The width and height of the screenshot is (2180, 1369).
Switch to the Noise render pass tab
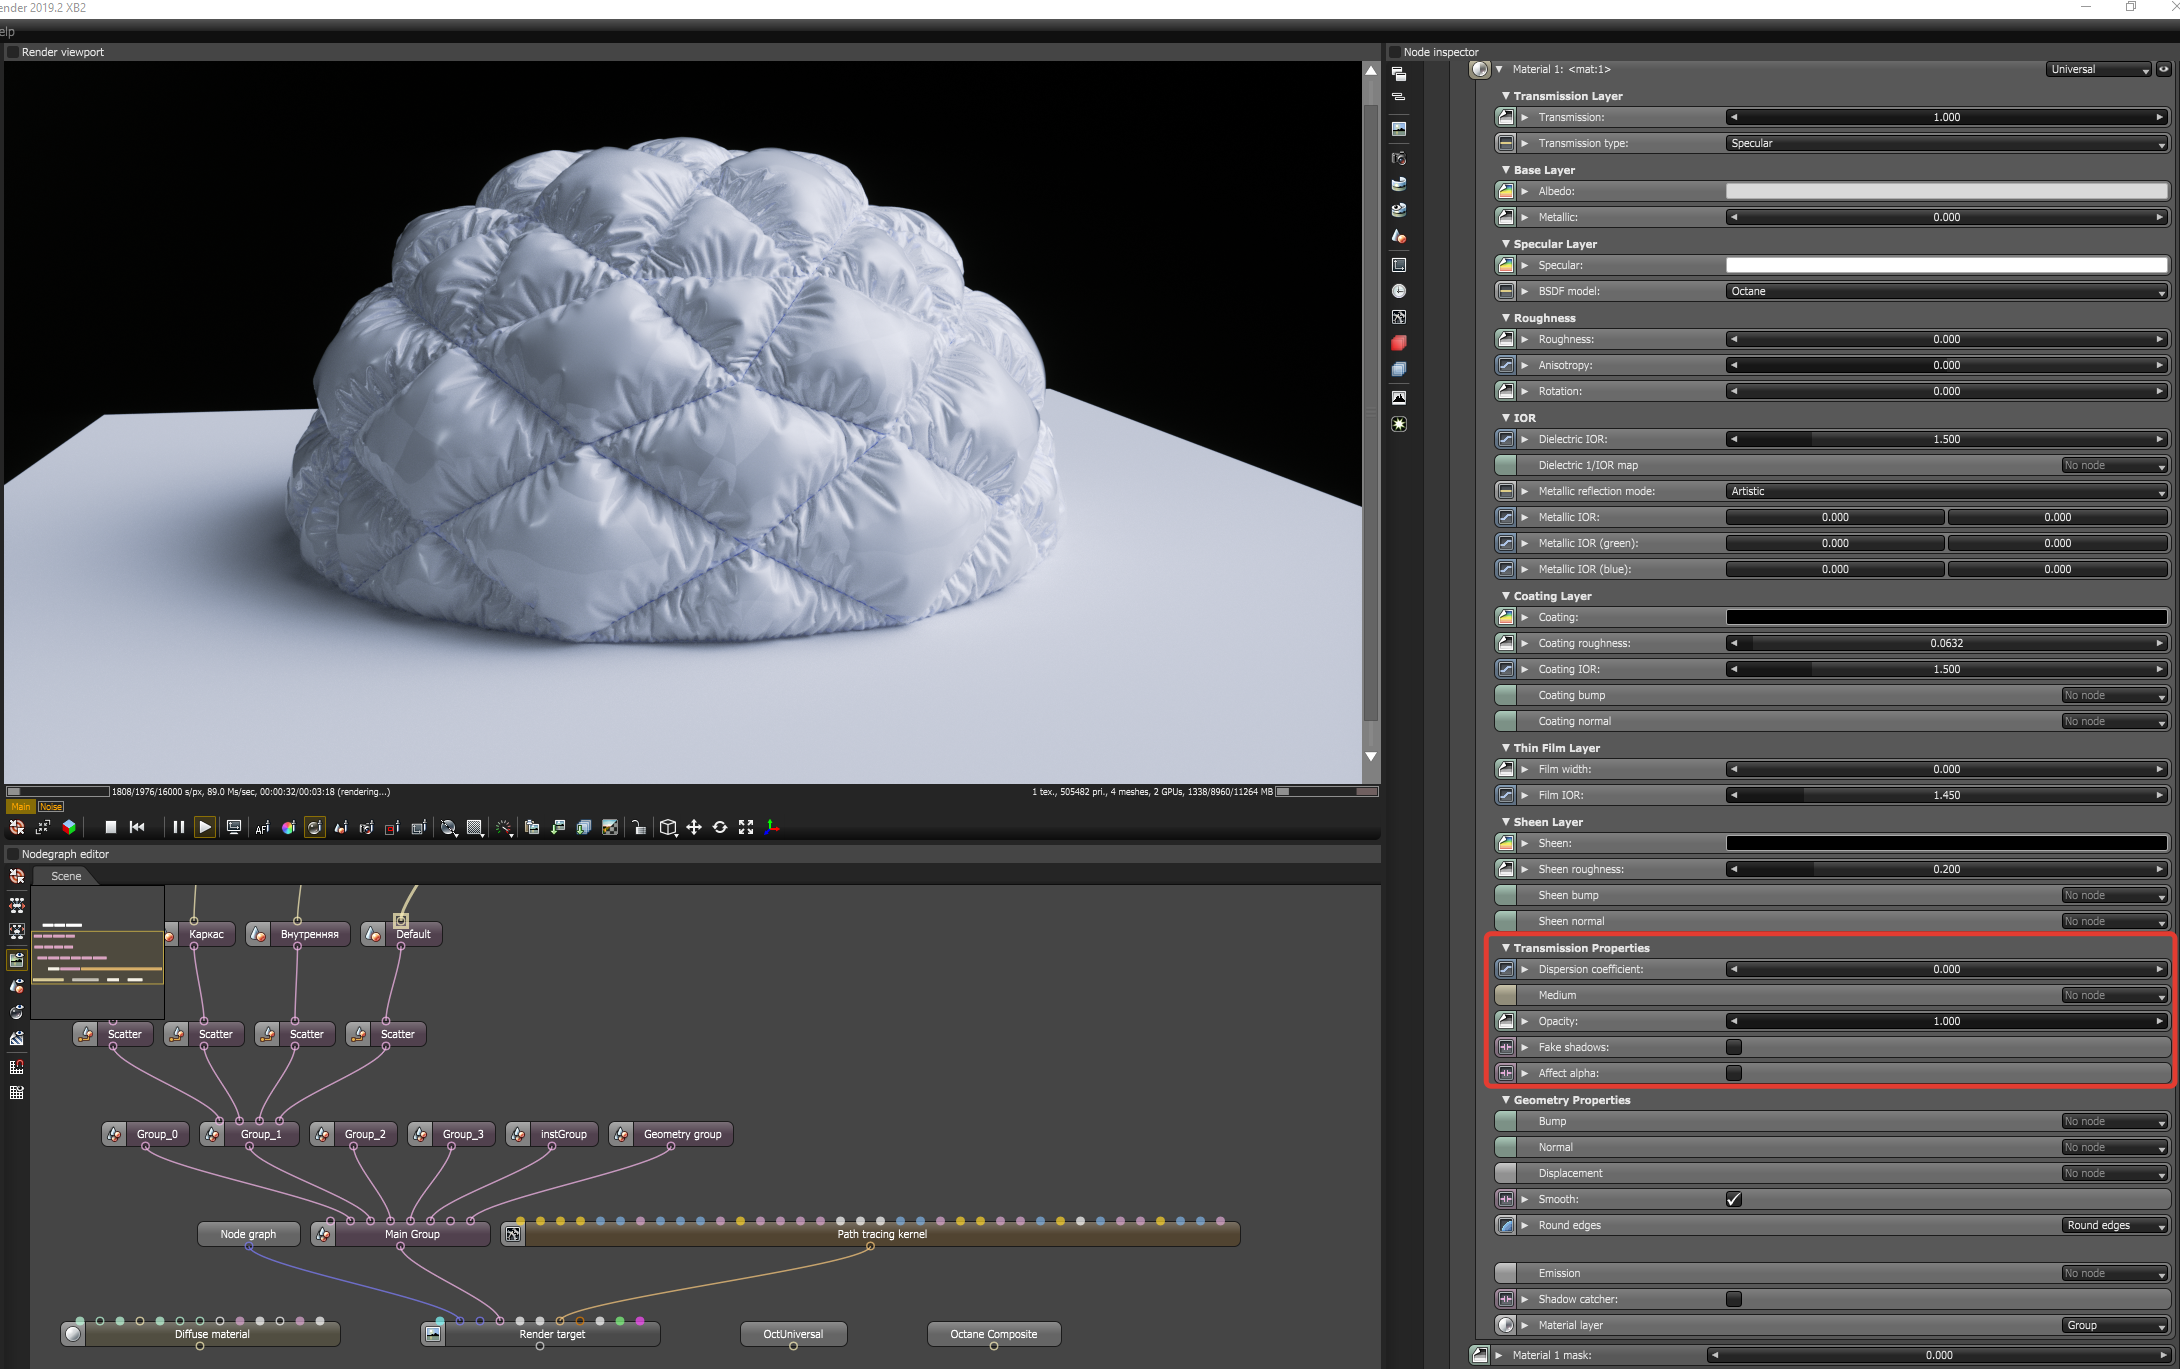pyautogui.click(x=51, y=807)
